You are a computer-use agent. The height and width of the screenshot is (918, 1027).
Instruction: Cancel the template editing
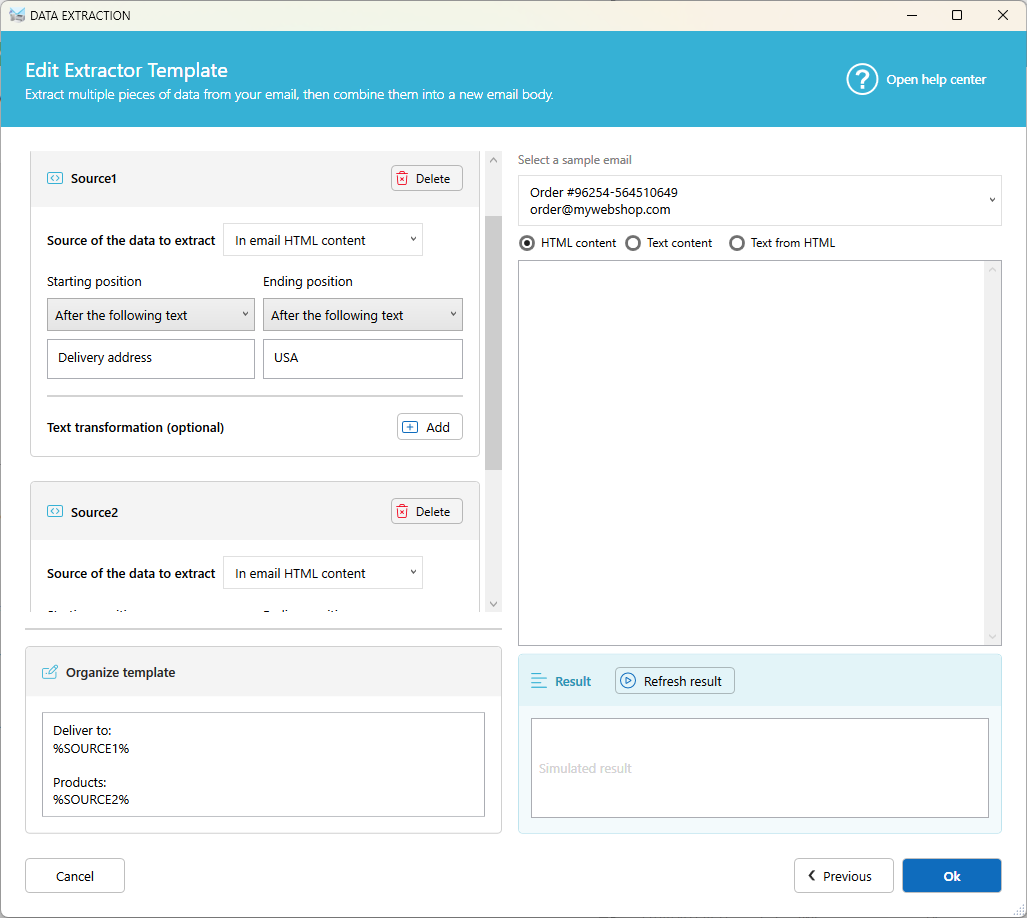coord(75,876)
